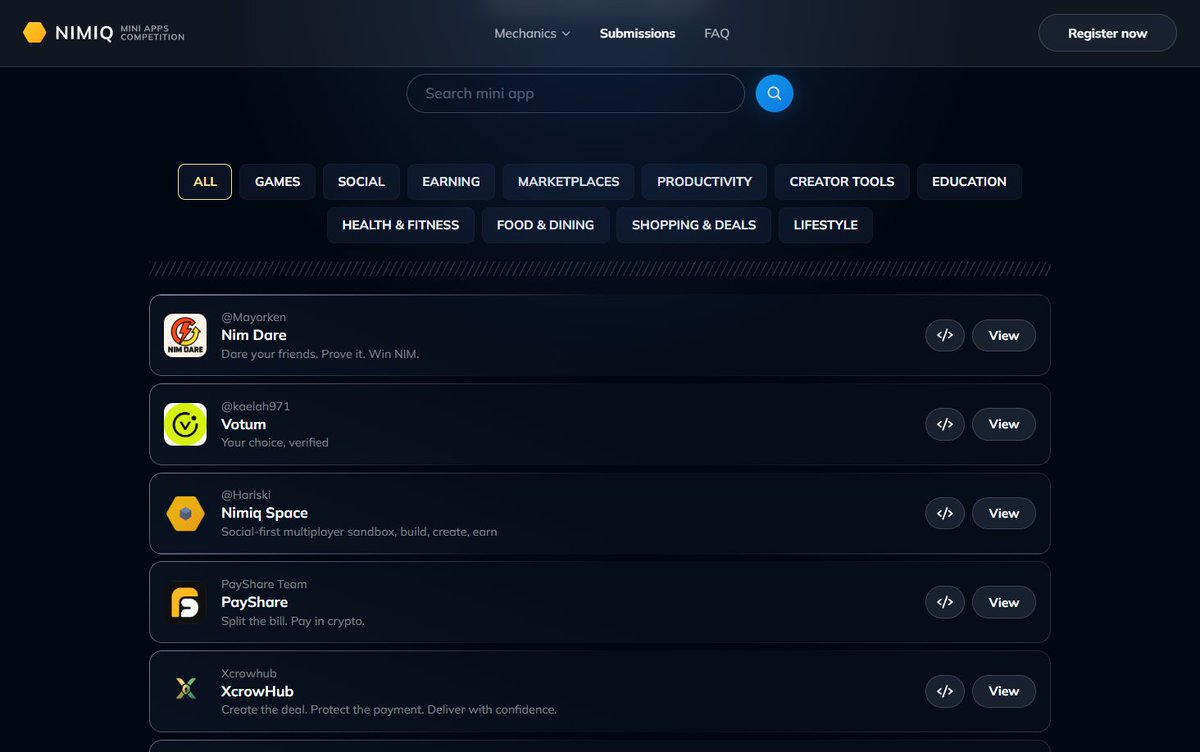Click the Votum green app icon
This screenshot has height=752, width=1200.
[x=185, y=424]
